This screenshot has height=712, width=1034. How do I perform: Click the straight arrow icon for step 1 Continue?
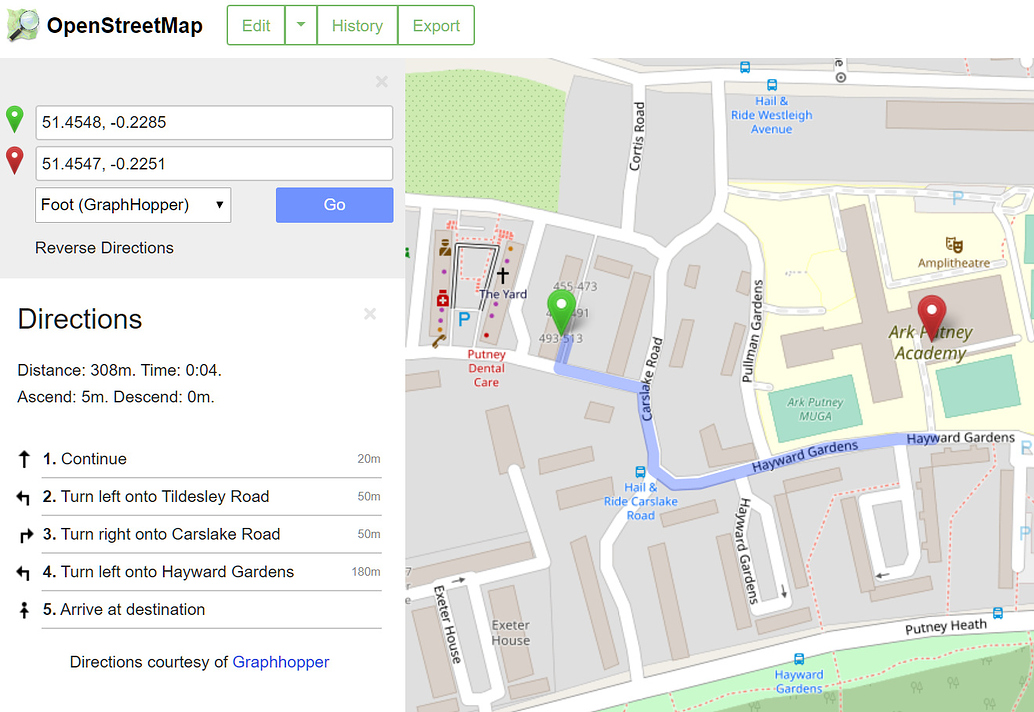click(24, 459)
